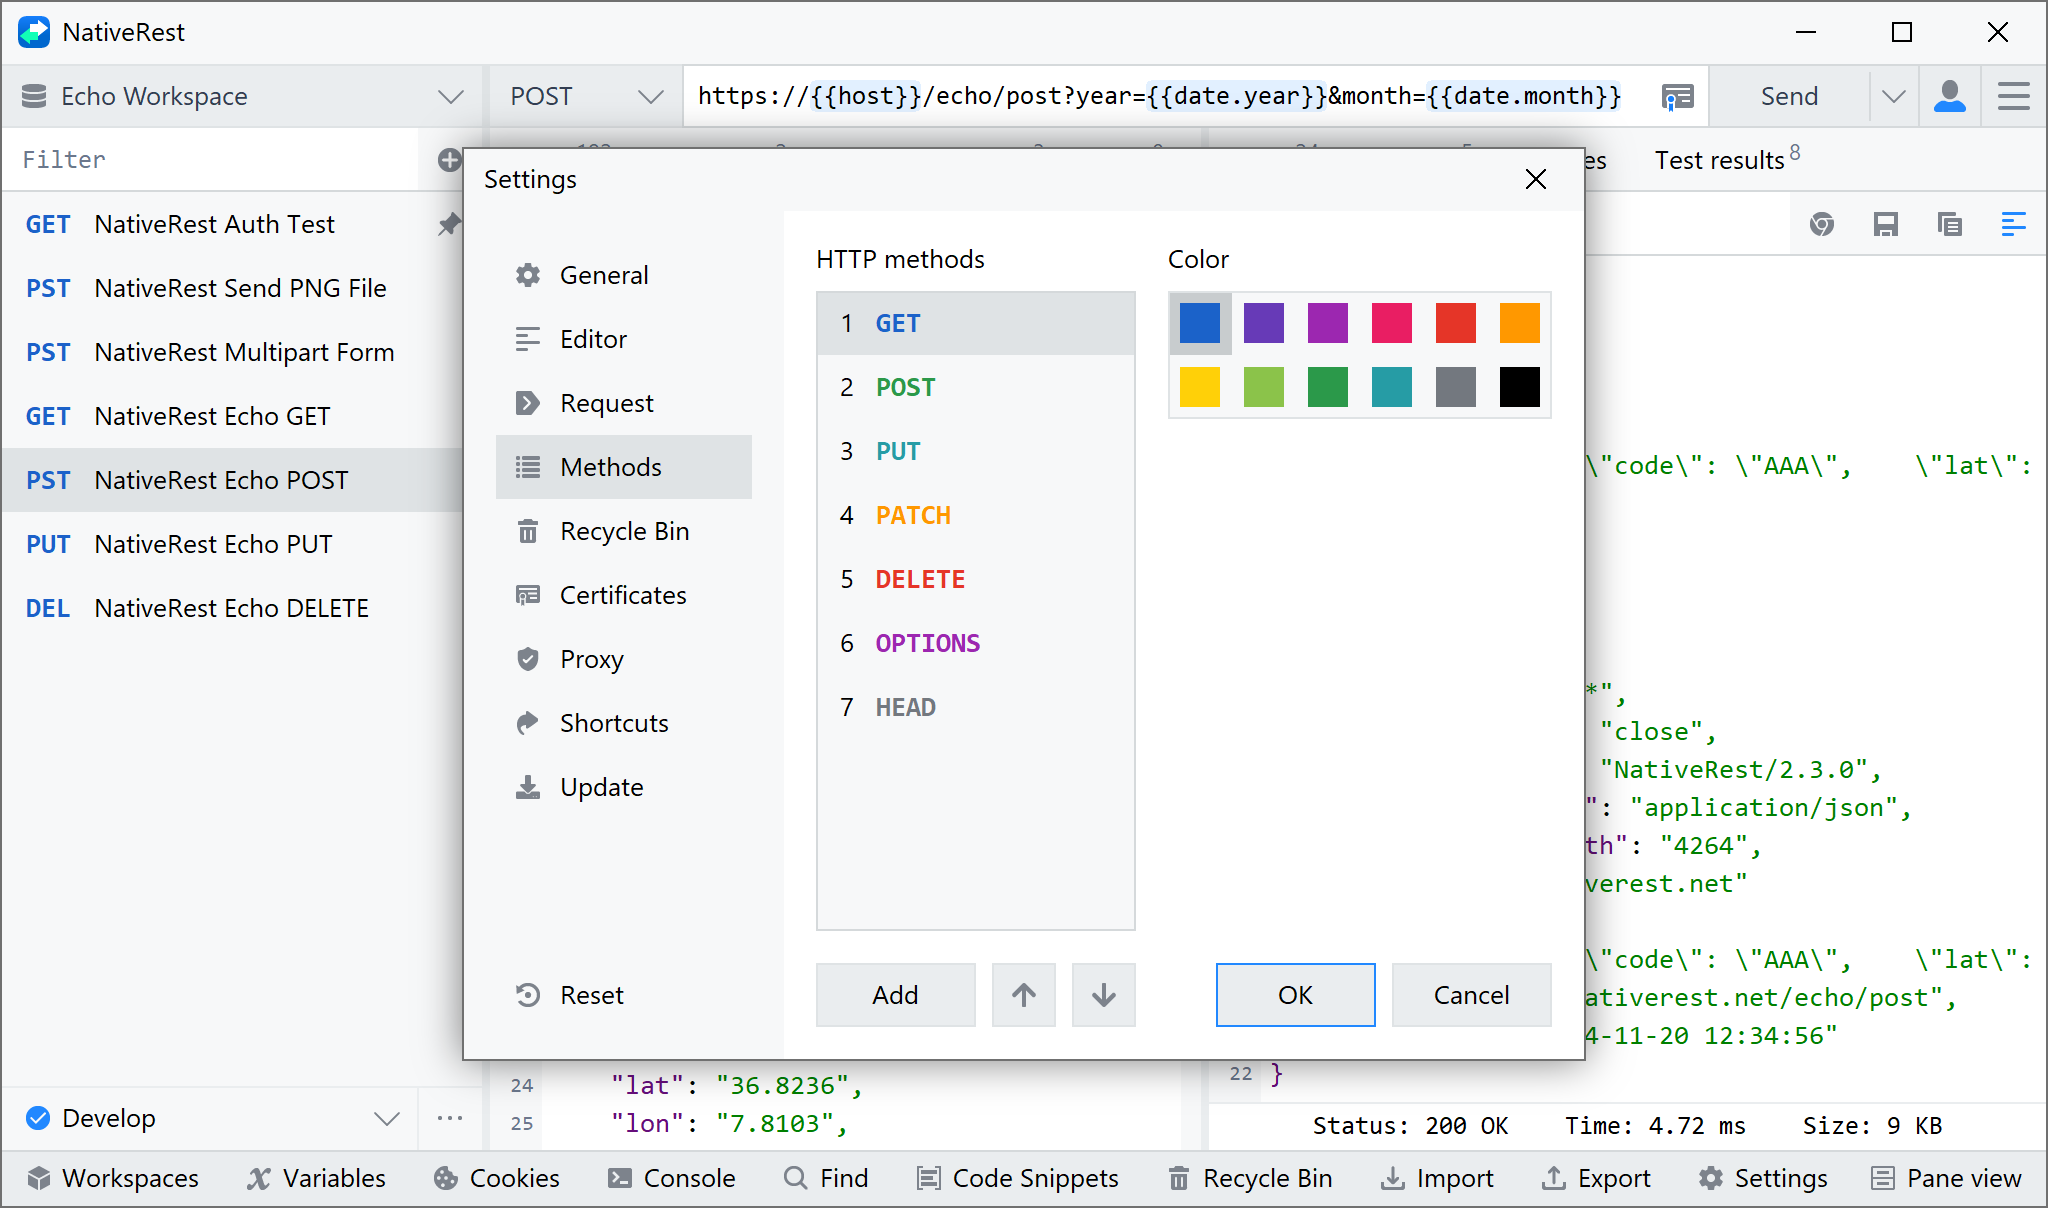
Task: Toggle word wrap lines icon
Action: (2013, 224)
